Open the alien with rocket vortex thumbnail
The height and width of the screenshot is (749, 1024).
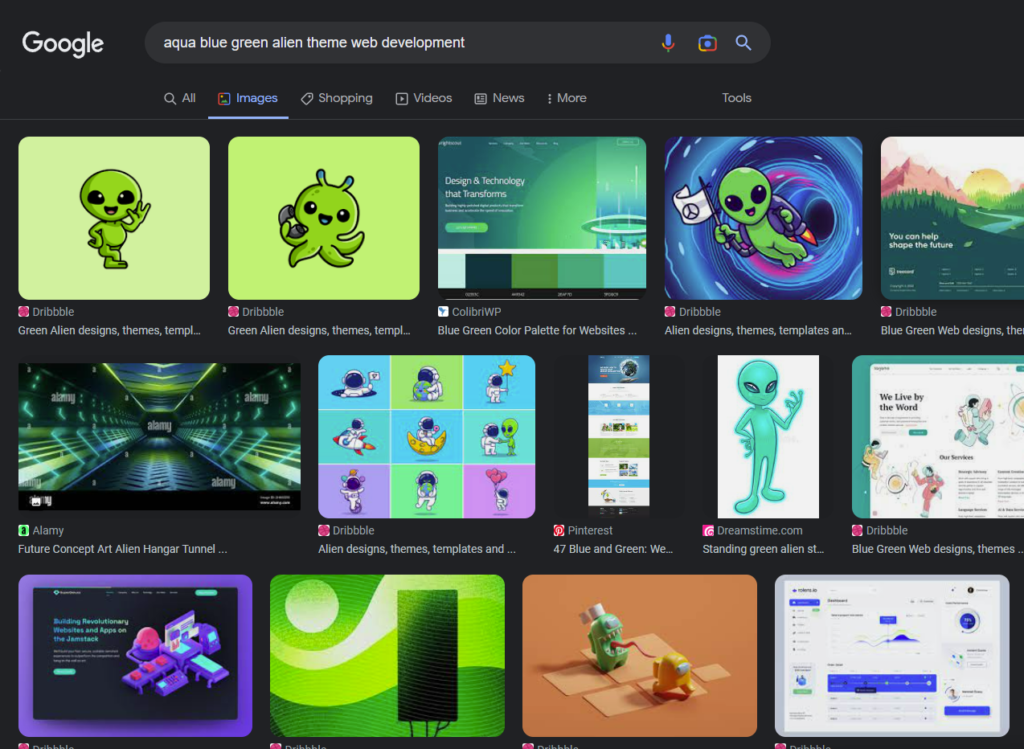[763, 218]
